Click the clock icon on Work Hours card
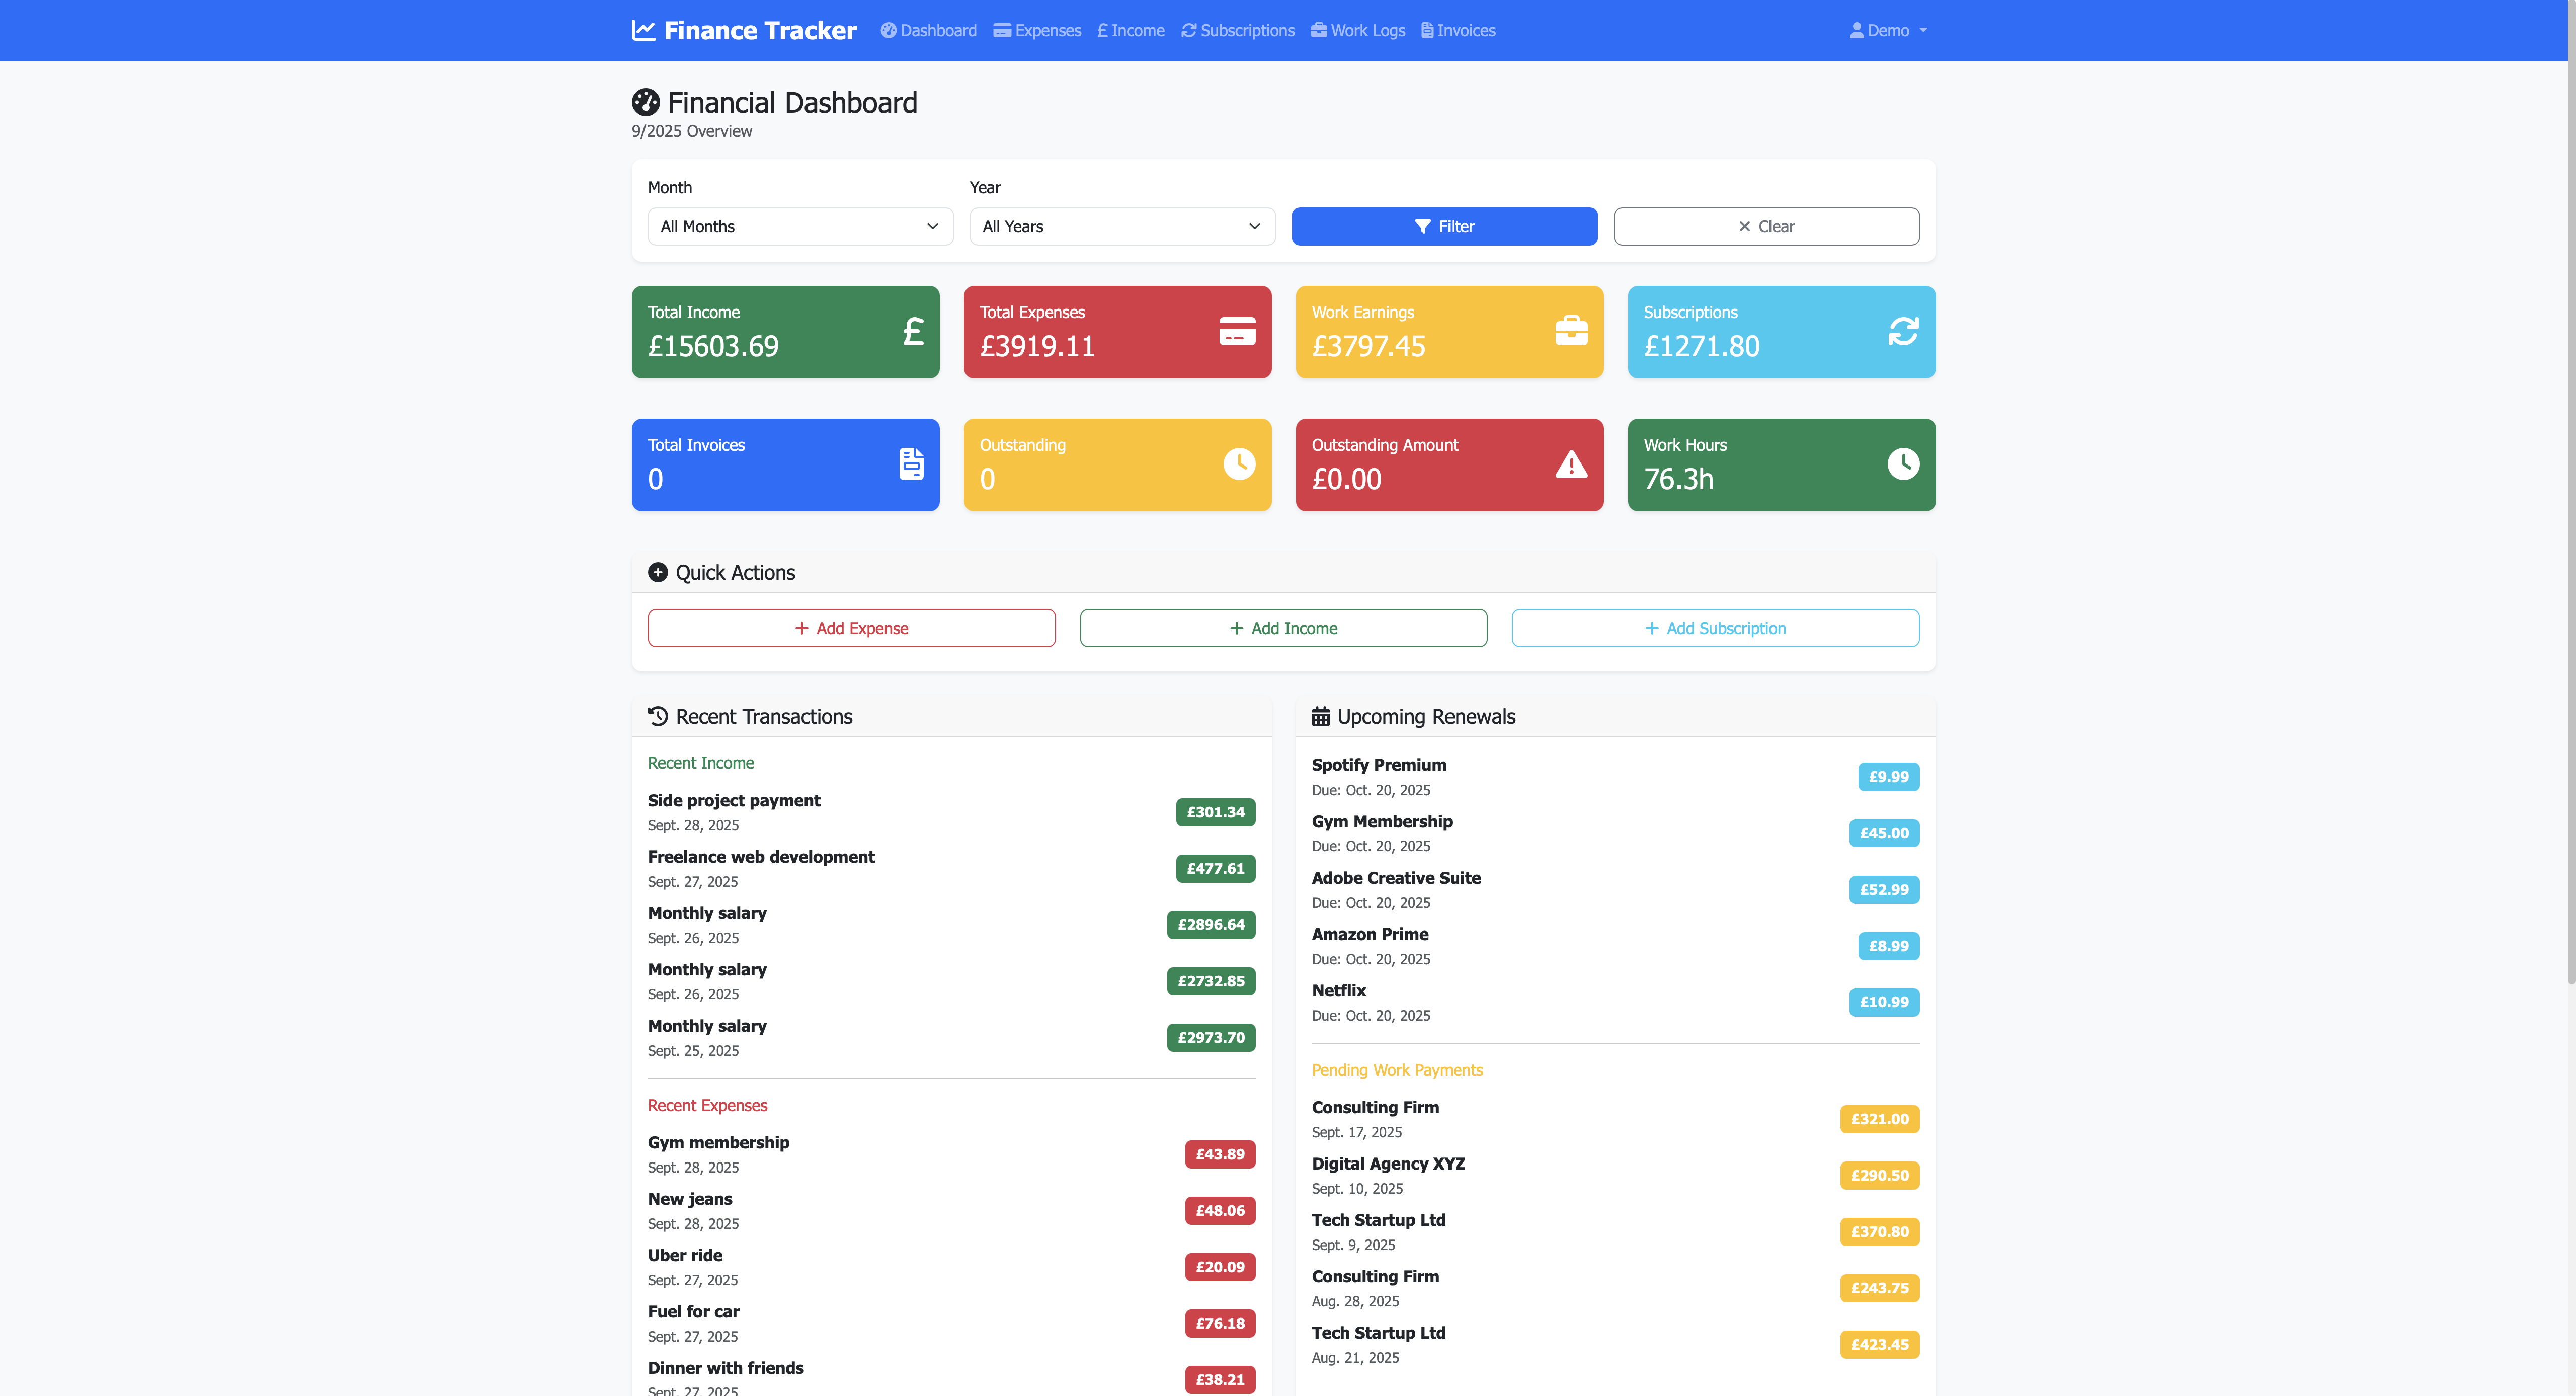 pos(1902,464)
